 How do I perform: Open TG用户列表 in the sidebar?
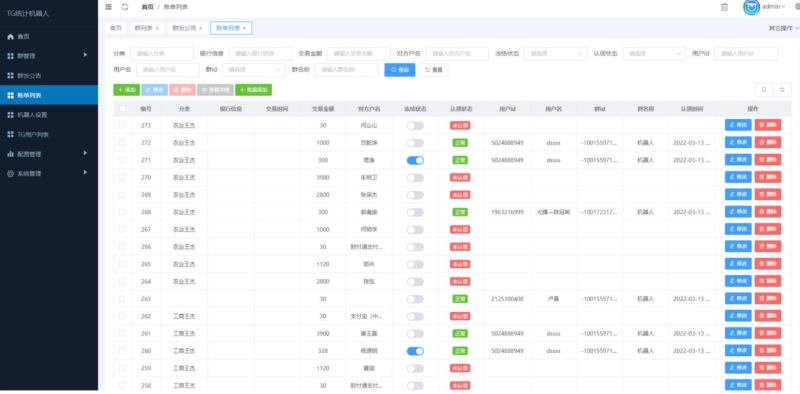[x=48, y=134]
